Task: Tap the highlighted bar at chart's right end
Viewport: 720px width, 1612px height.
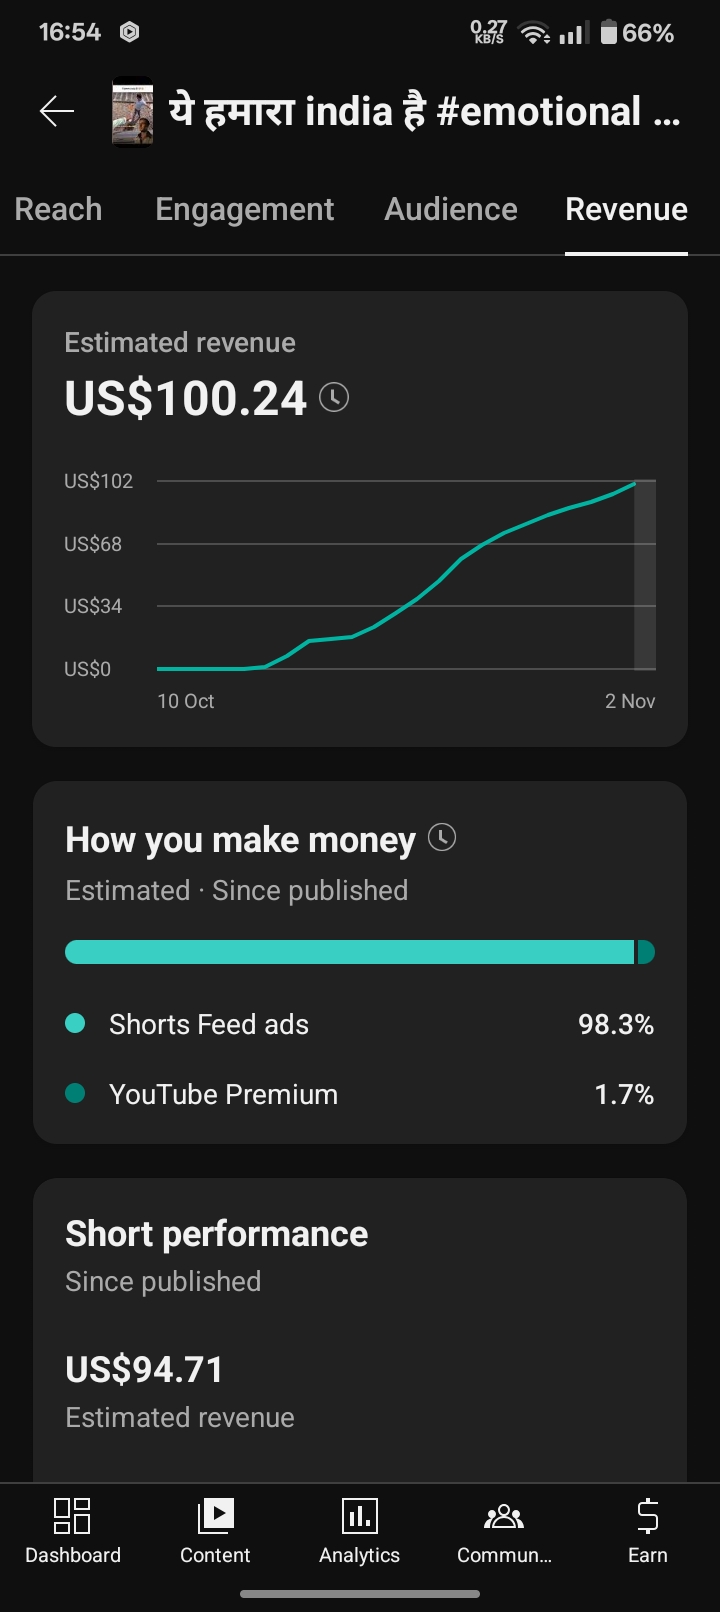Action: coord(645,575)
